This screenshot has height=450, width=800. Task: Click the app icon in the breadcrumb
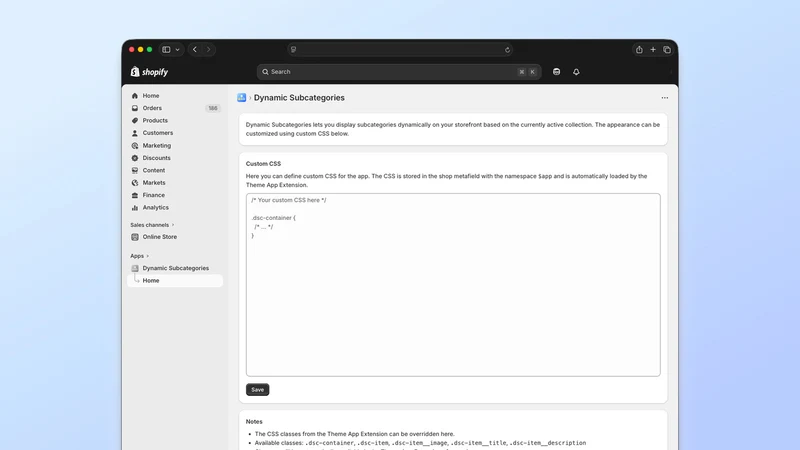242,97
